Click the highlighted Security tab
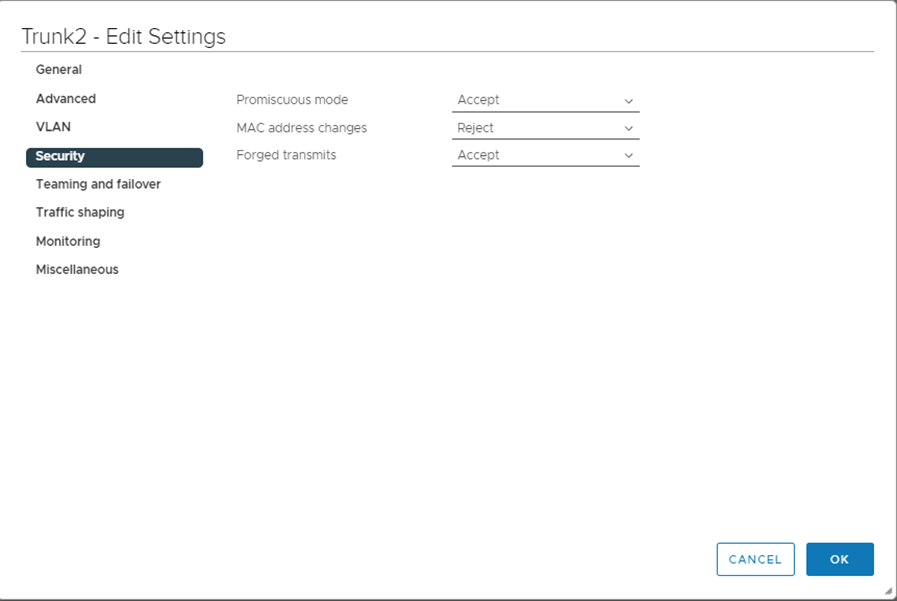897x601 pixels. (114, 157)
